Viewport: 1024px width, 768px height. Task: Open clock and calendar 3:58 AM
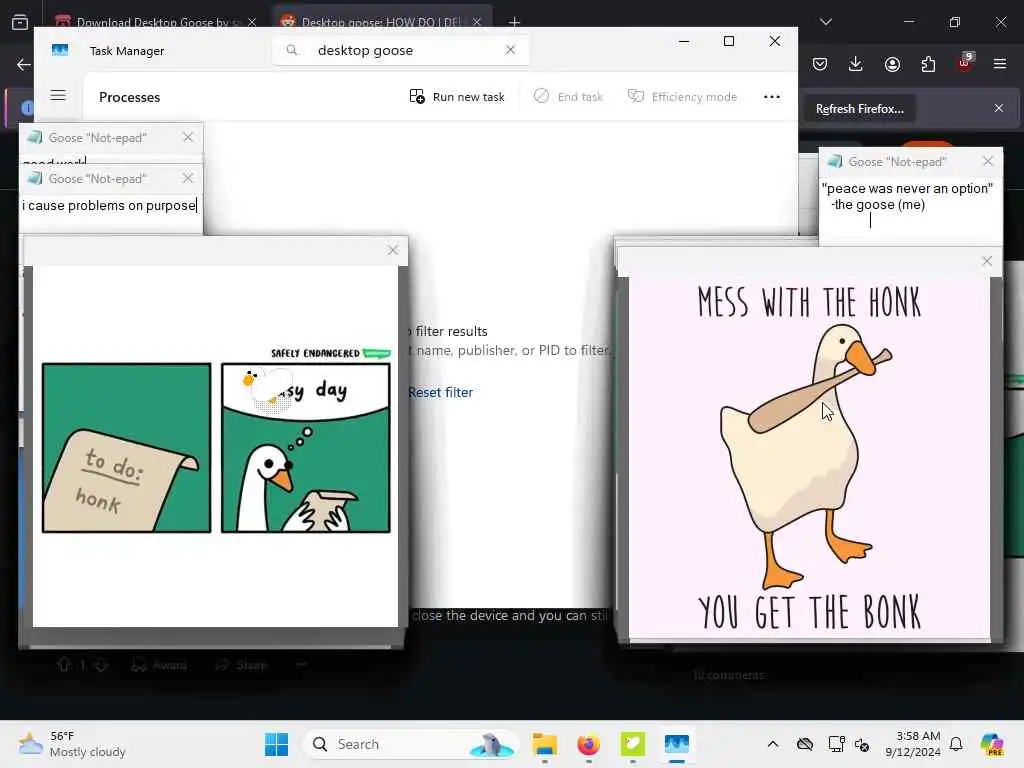tap(913, 744)
